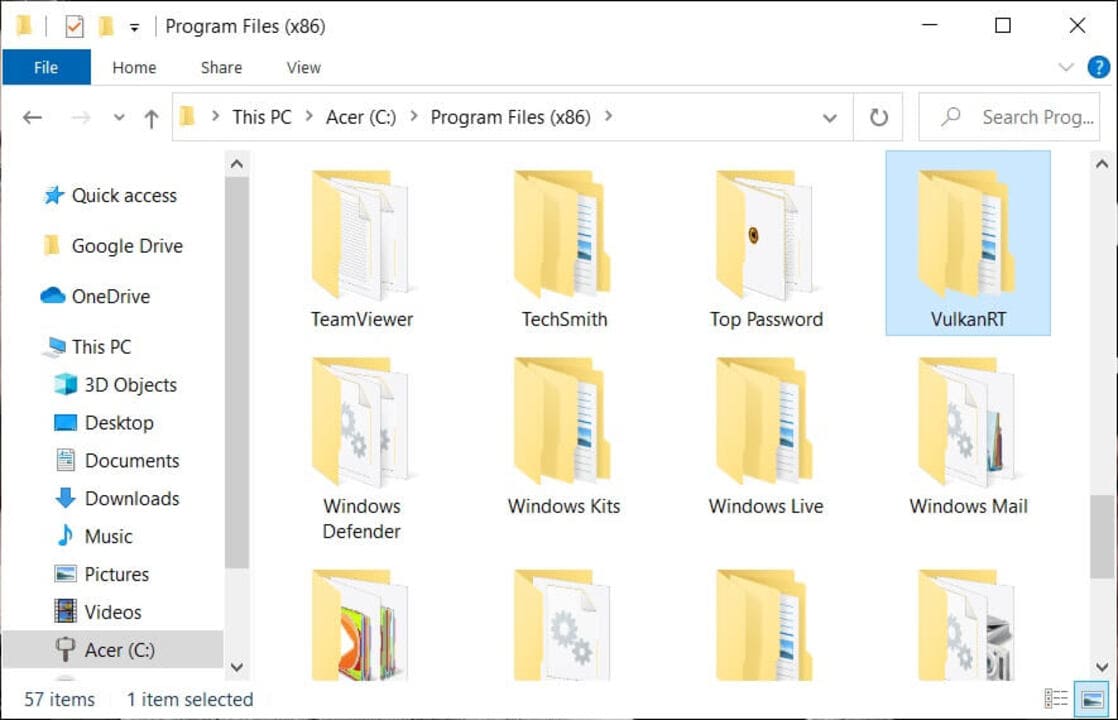Open Pictures in navigation pane

[x=102, y=574]
